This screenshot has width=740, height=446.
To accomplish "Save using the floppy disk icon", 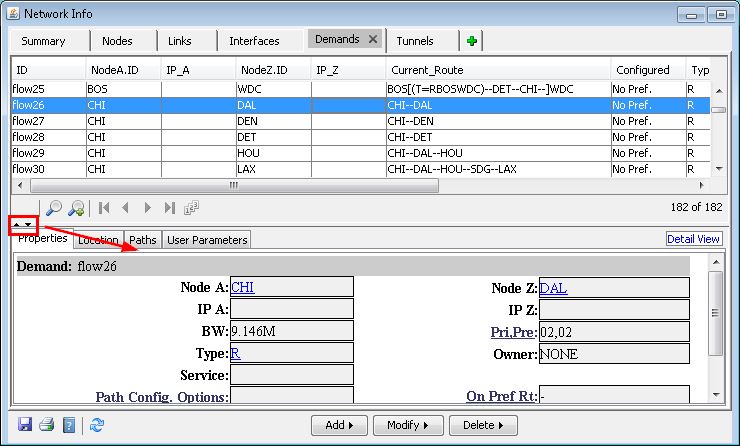I will coord(25,425).
